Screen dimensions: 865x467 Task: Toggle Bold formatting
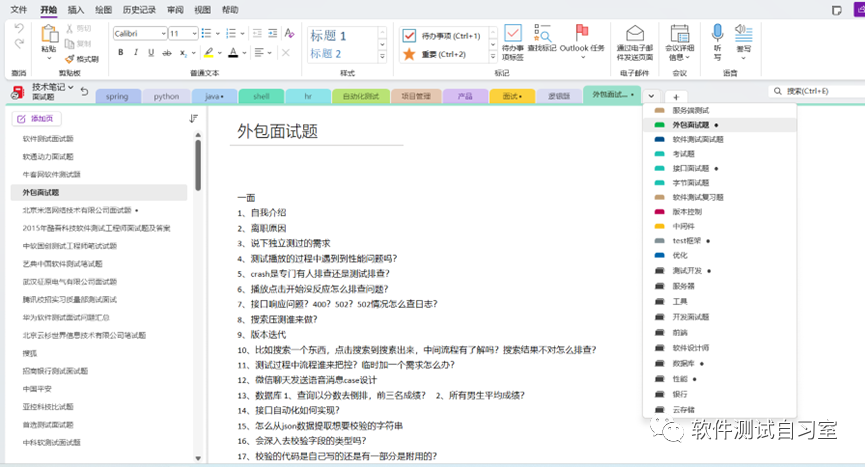(121, 52)
